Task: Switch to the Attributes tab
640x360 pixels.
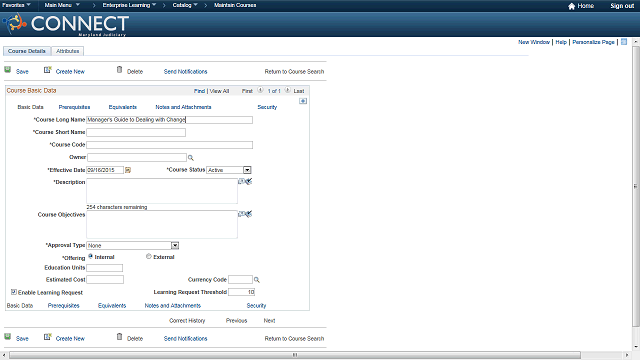Action: coord(68,51)
